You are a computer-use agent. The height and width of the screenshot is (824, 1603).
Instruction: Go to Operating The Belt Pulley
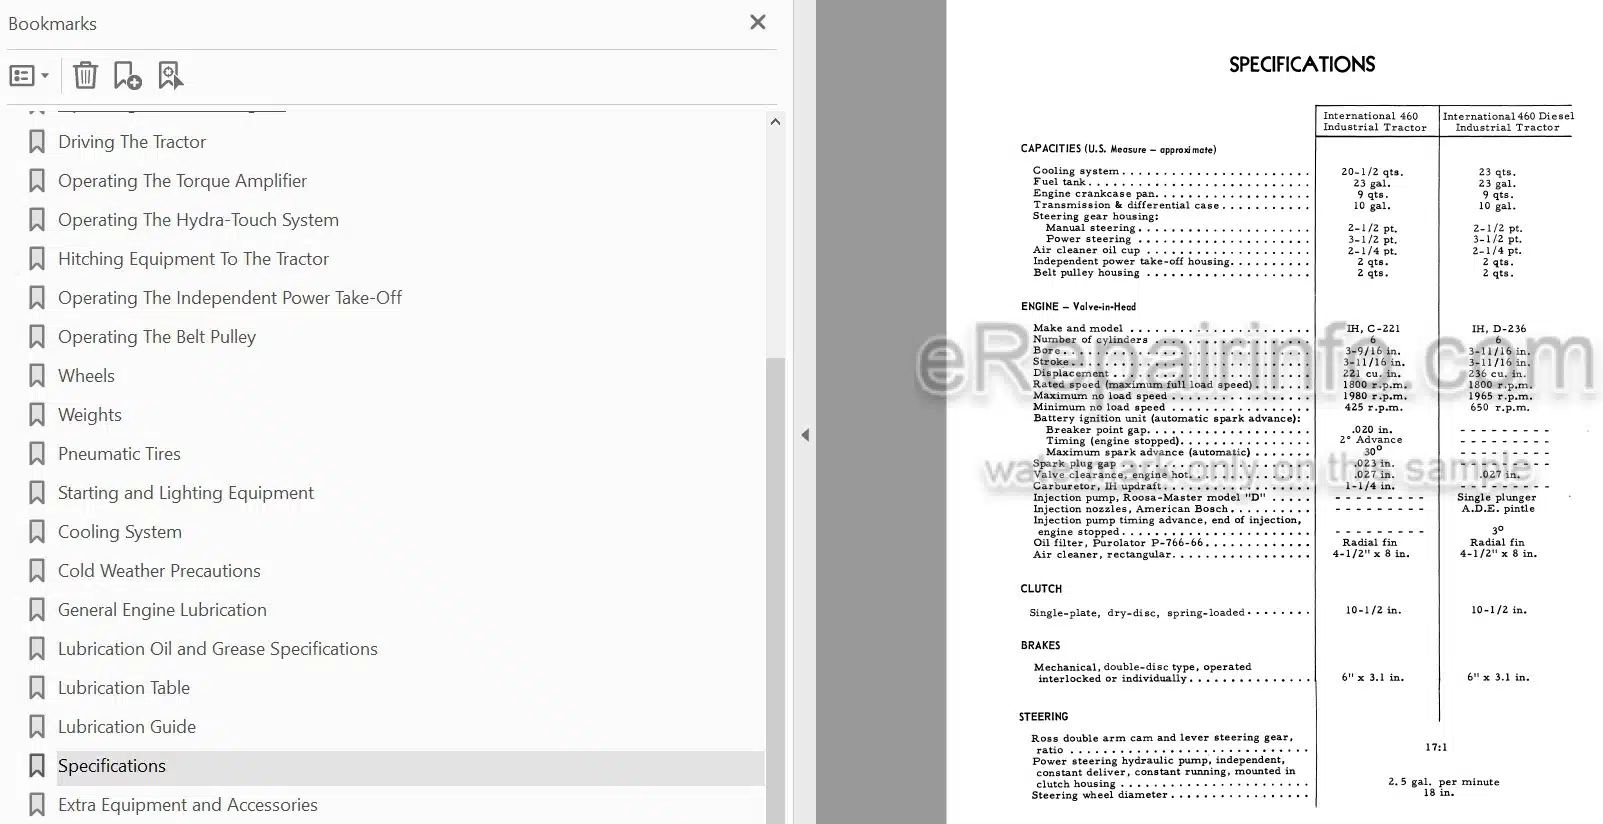(157, 337)
